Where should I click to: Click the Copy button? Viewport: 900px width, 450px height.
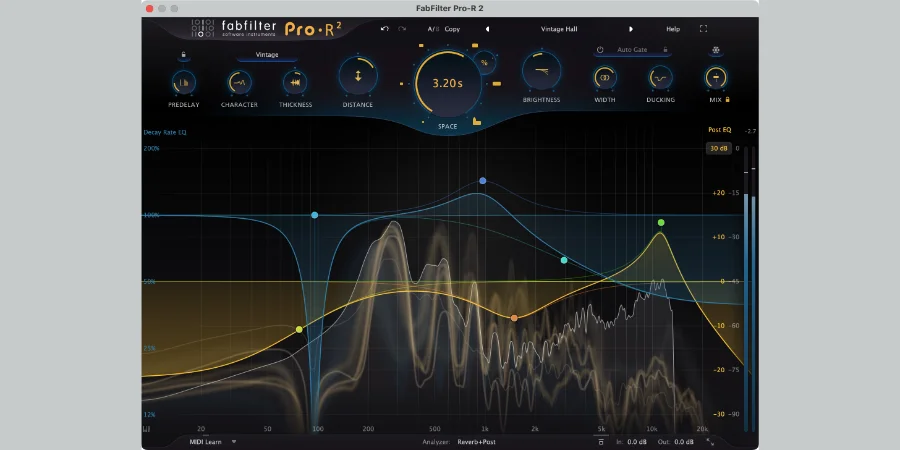point(452,29)
